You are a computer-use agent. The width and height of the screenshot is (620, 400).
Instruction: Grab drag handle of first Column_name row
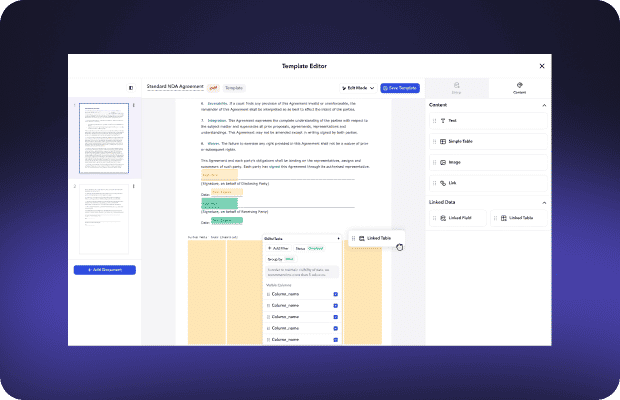click(268, 294)
